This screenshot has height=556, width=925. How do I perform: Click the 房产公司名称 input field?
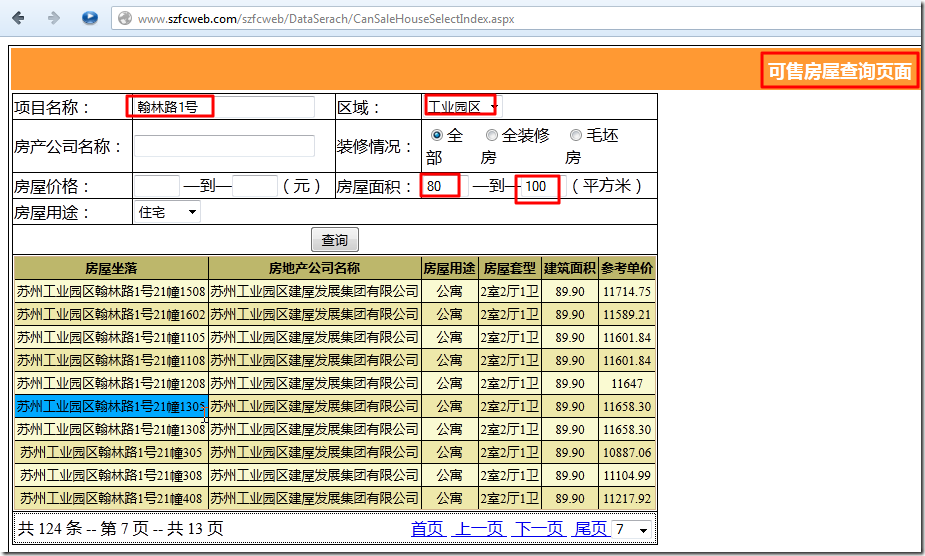click(224, 146)
